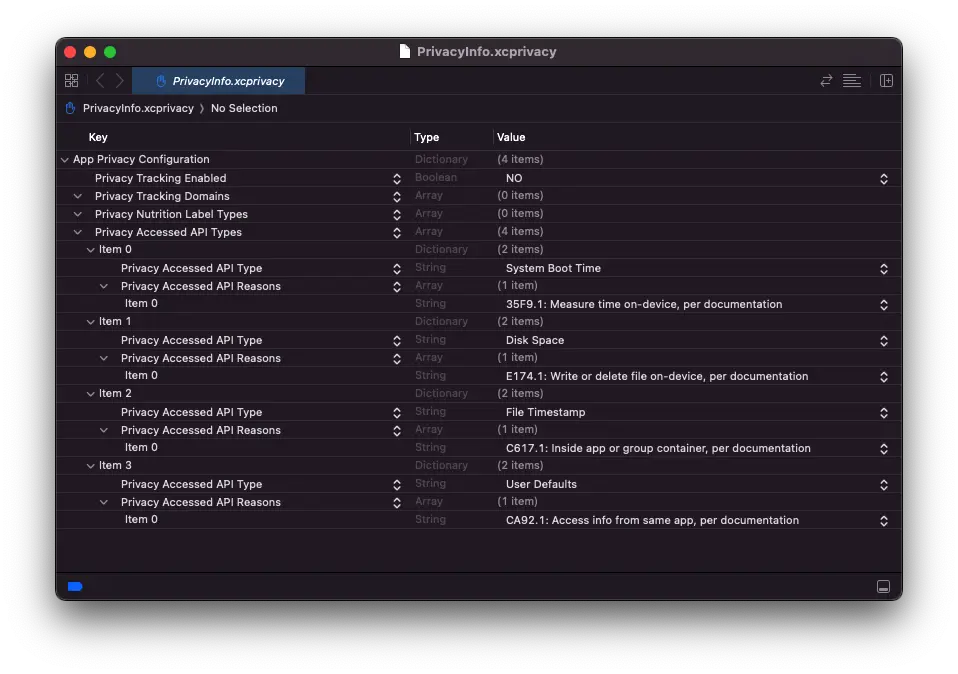Click key stepper for Privacy Accessed API Types

pyautogui.click(x=397, y=232)
